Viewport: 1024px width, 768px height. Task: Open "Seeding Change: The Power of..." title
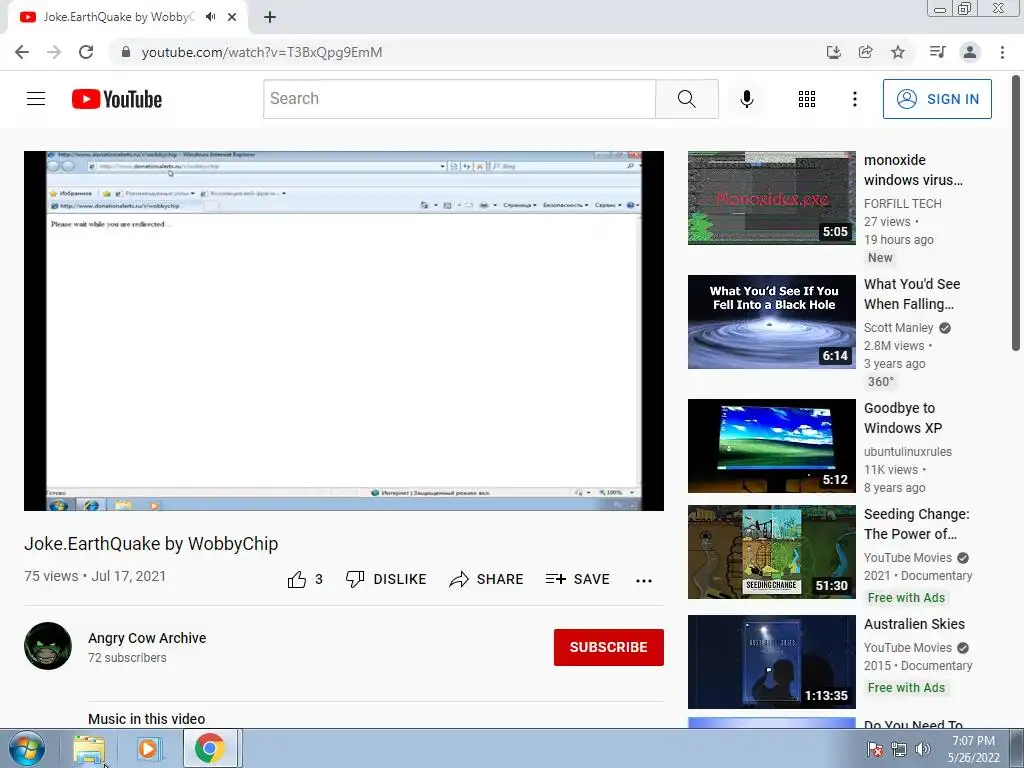click(x=917, y=524)
